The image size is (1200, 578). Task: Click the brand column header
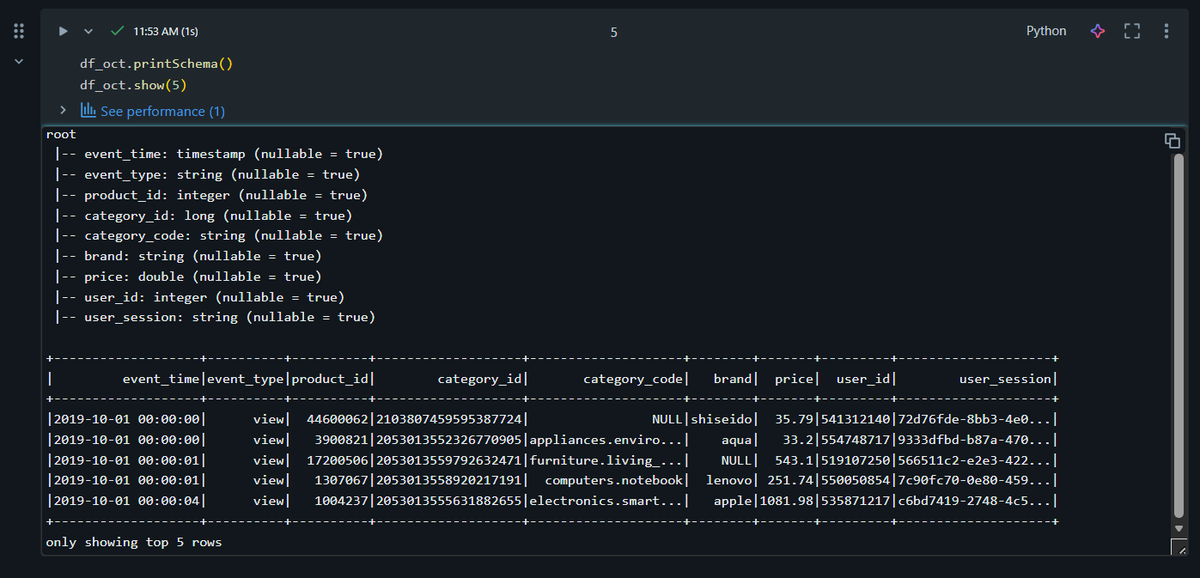point(733,379)
